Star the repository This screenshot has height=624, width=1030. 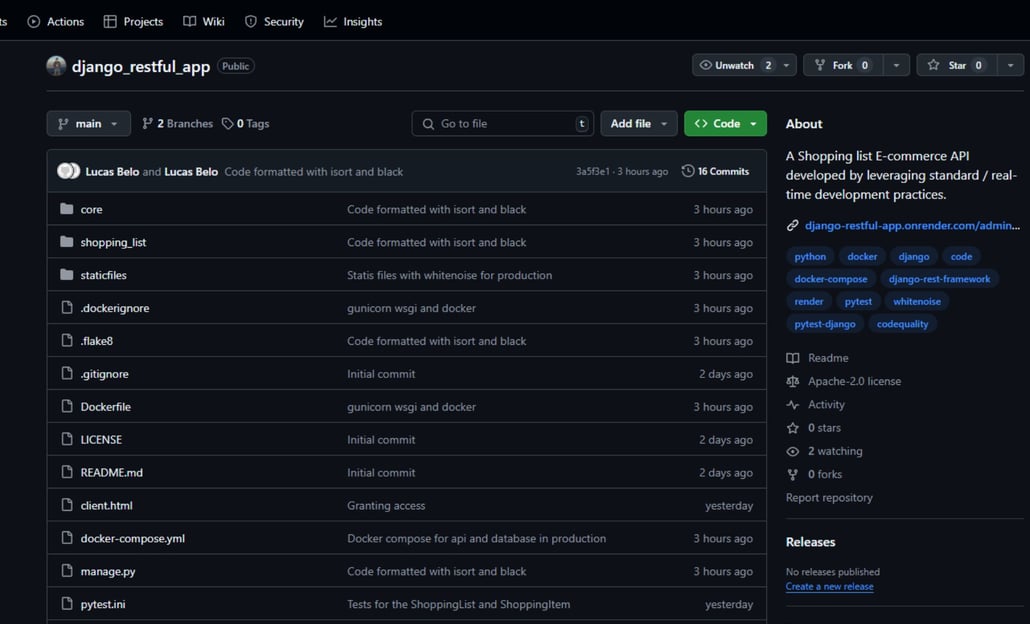[956, 65]
